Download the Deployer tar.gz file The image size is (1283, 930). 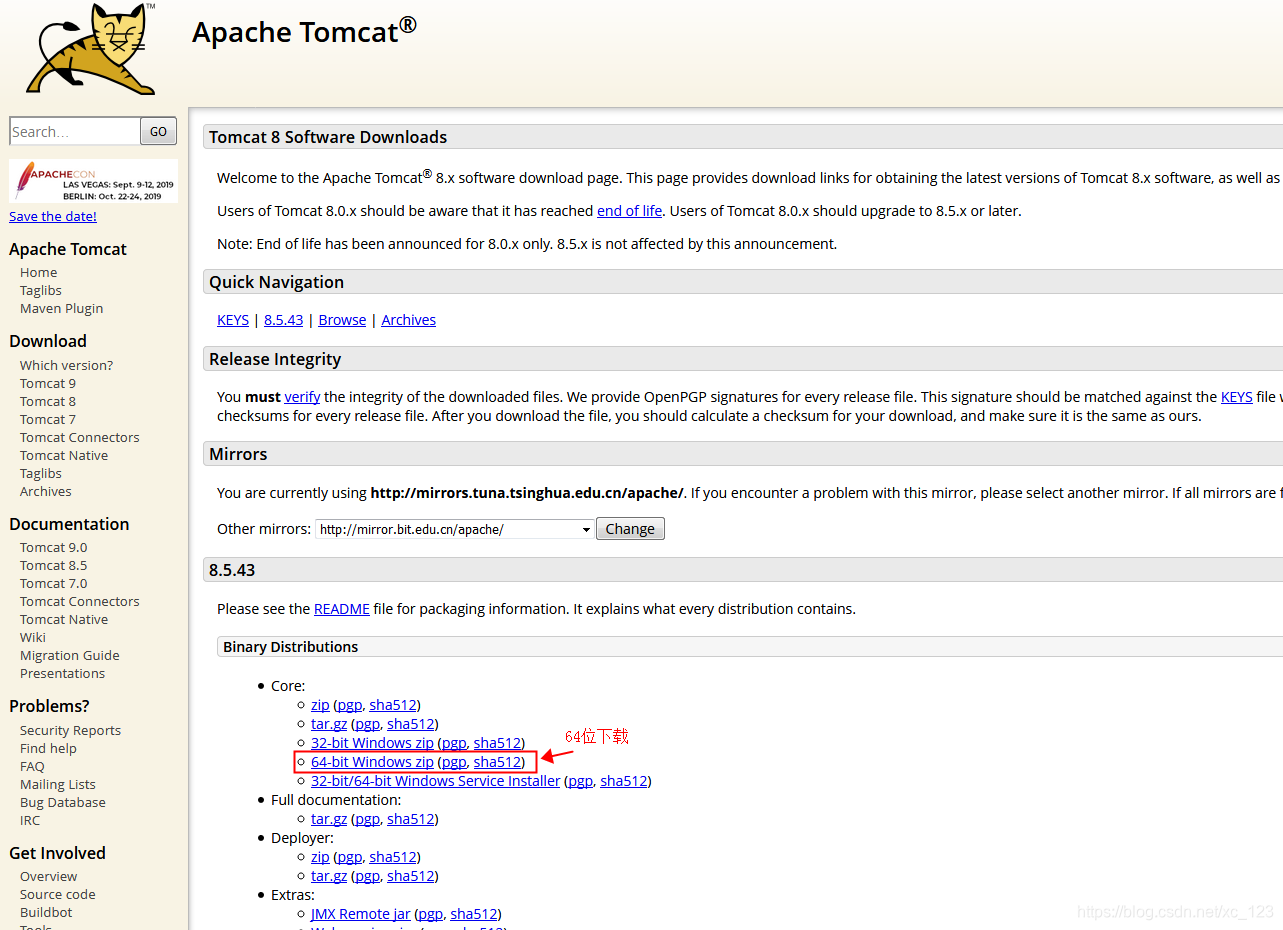click(x=329, y=876)
